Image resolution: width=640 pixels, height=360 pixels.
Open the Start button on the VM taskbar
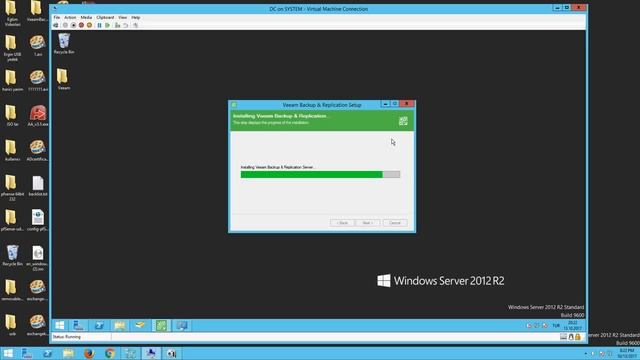pyautogui.click(x=60, y=325)
